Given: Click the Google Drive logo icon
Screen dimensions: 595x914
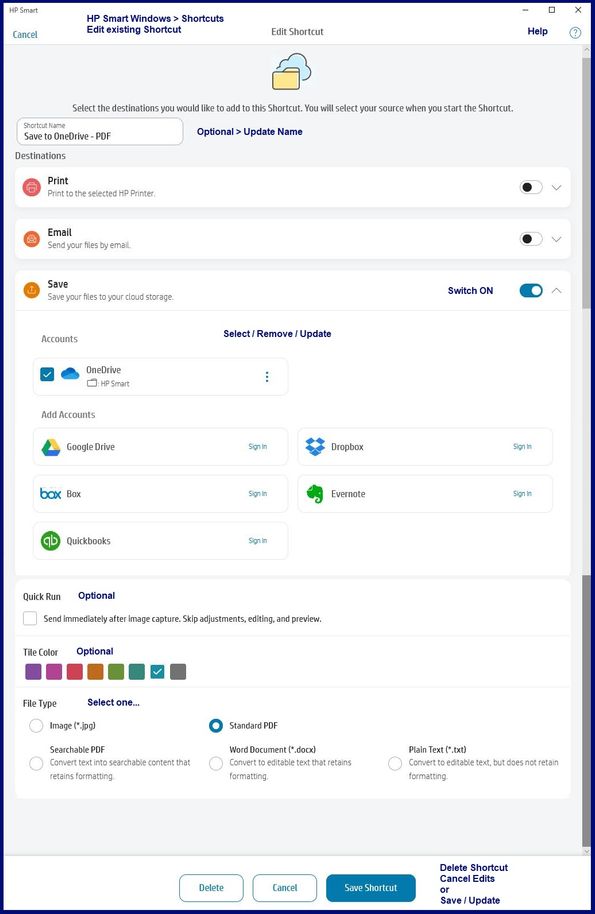Looking at the screenshot, I should click(51, 447).
